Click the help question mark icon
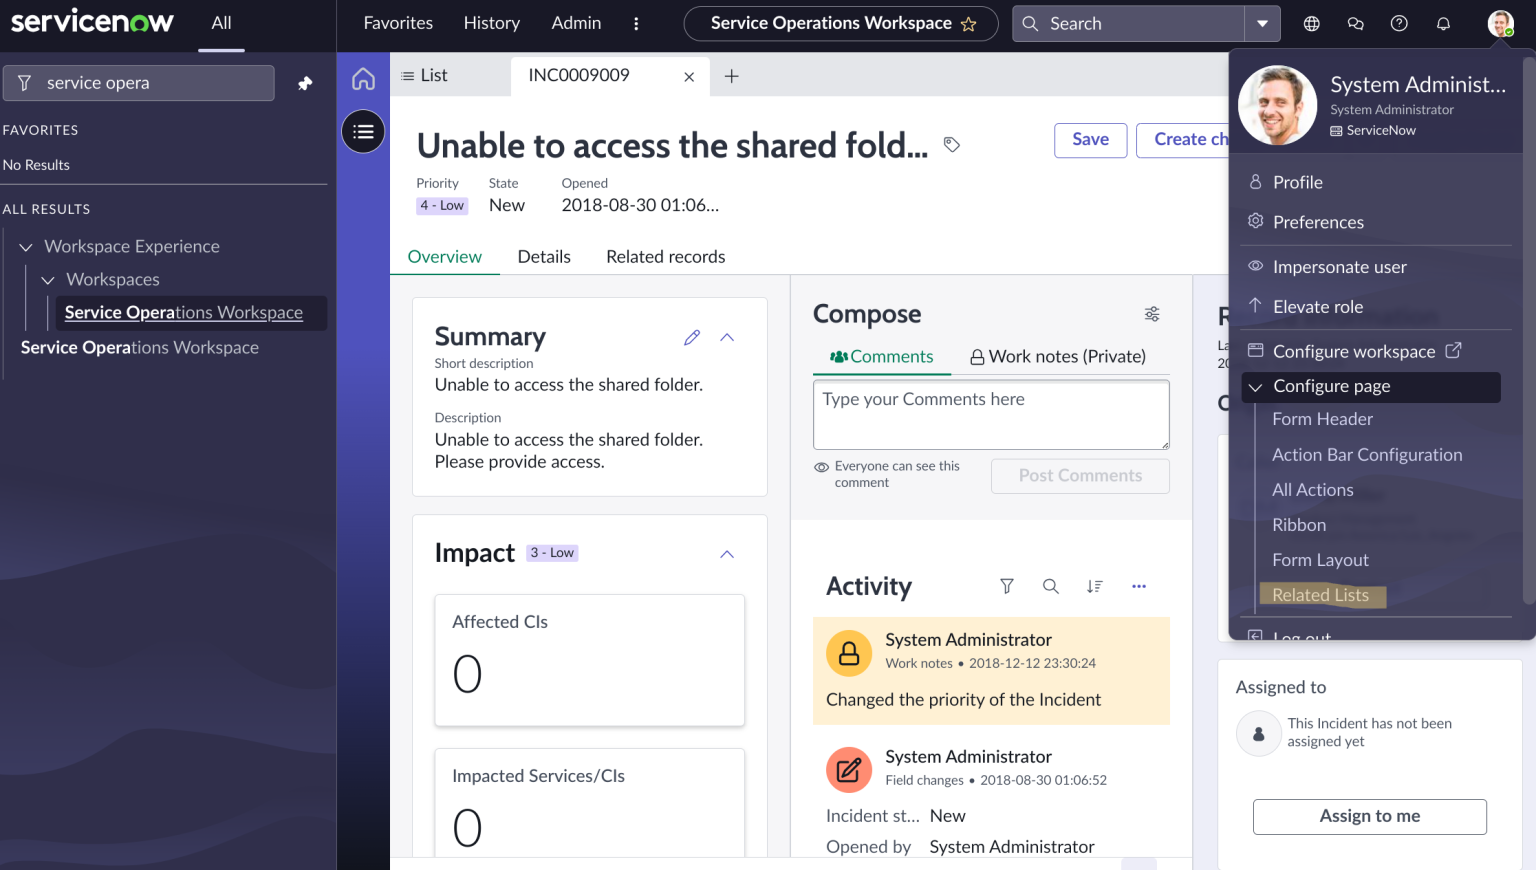1536x870 pixels. pos(1399,22)
